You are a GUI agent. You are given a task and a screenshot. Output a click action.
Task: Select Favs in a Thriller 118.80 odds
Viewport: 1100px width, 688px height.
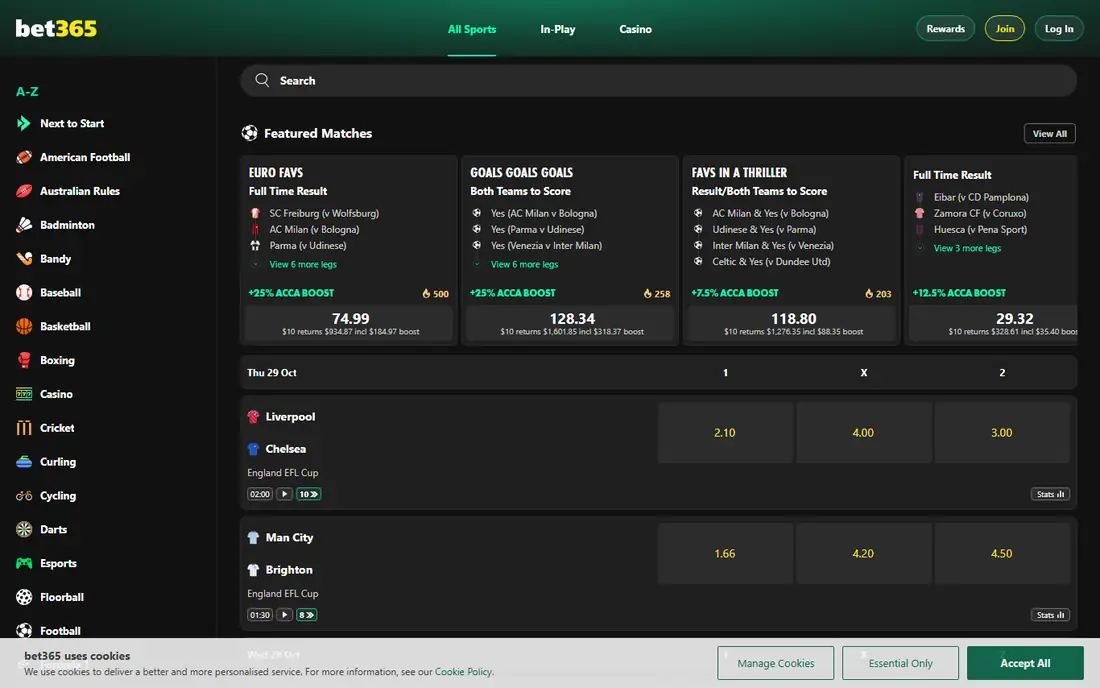[793, 323]
